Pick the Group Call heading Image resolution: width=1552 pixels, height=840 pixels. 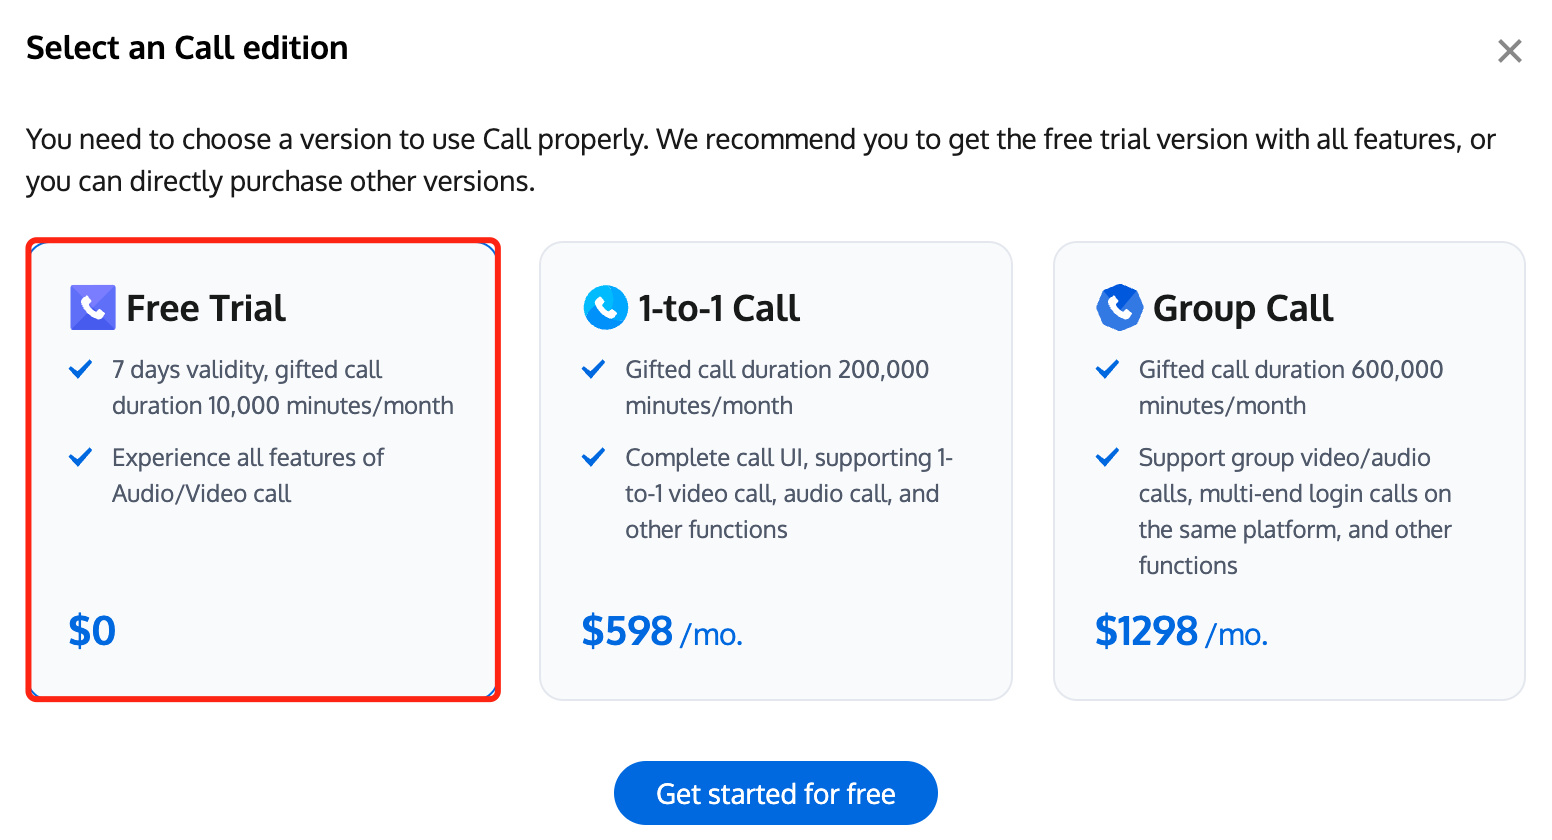[x=1243, y=308]
